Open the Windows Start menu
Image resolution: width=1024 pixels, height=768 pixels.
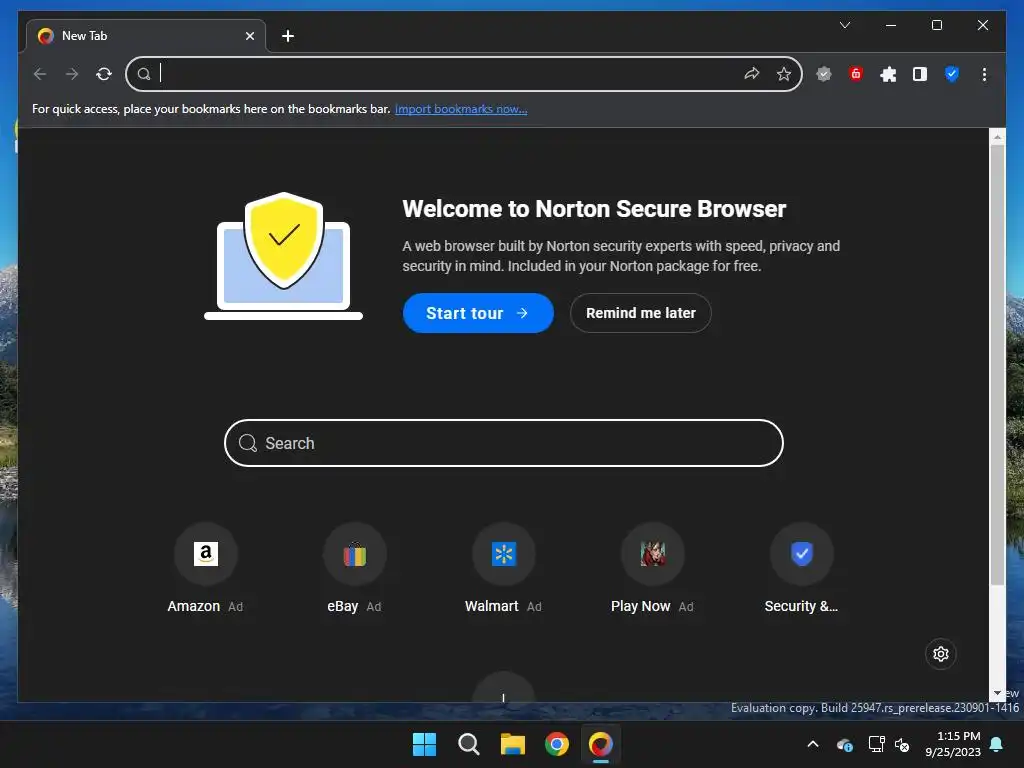(424, 744)
